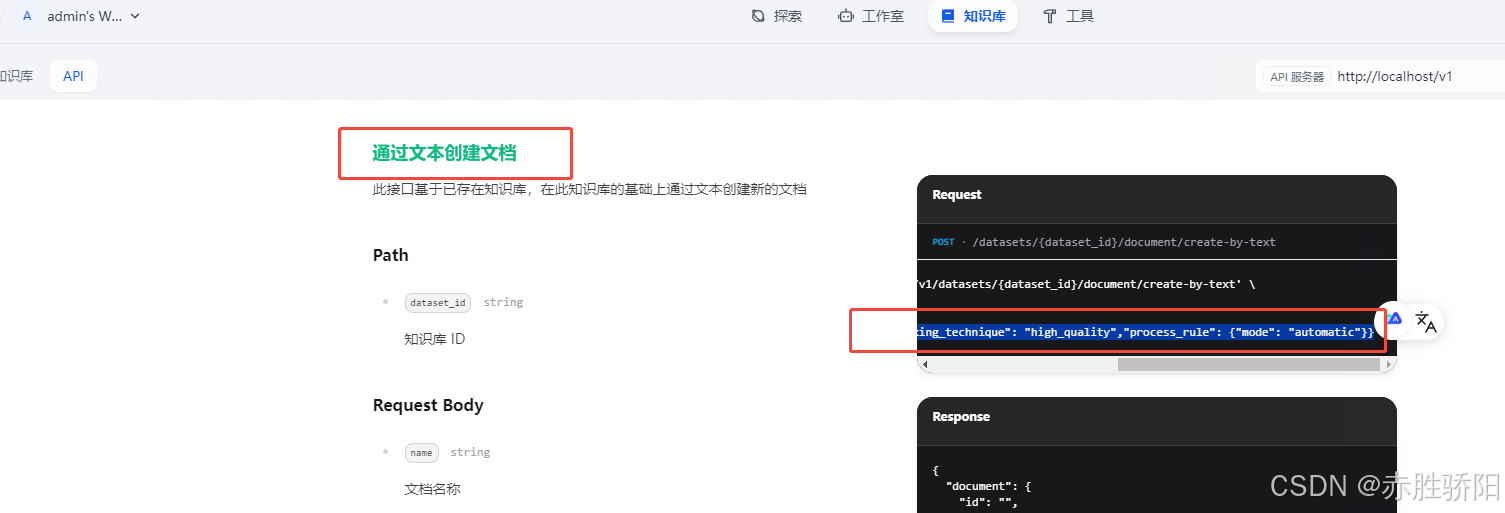Click the horizontal scrollbar thumb in code block
The image size is (1505, 513).
1250,365
